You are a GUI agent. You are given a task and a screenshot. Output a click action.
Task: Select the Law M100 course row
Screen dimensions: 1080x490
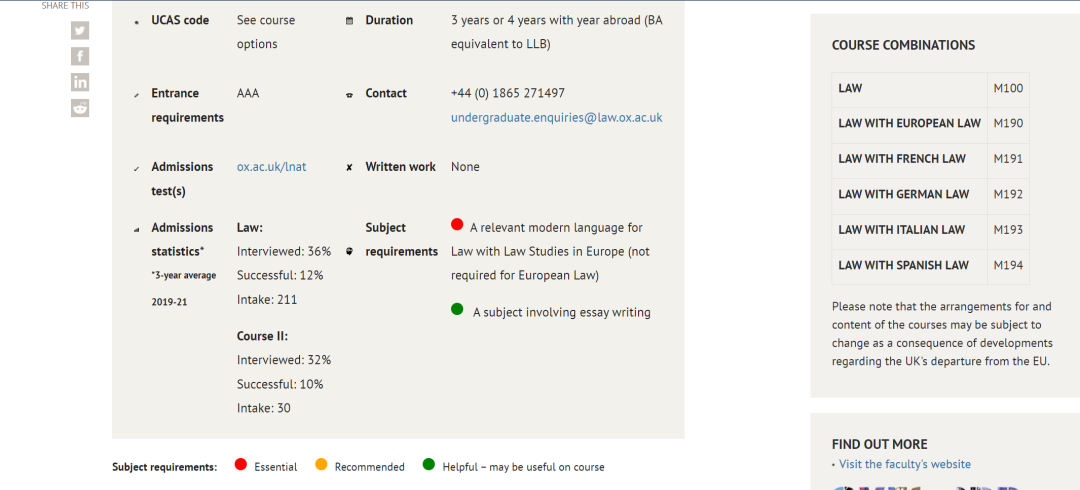tap(931, 89)
